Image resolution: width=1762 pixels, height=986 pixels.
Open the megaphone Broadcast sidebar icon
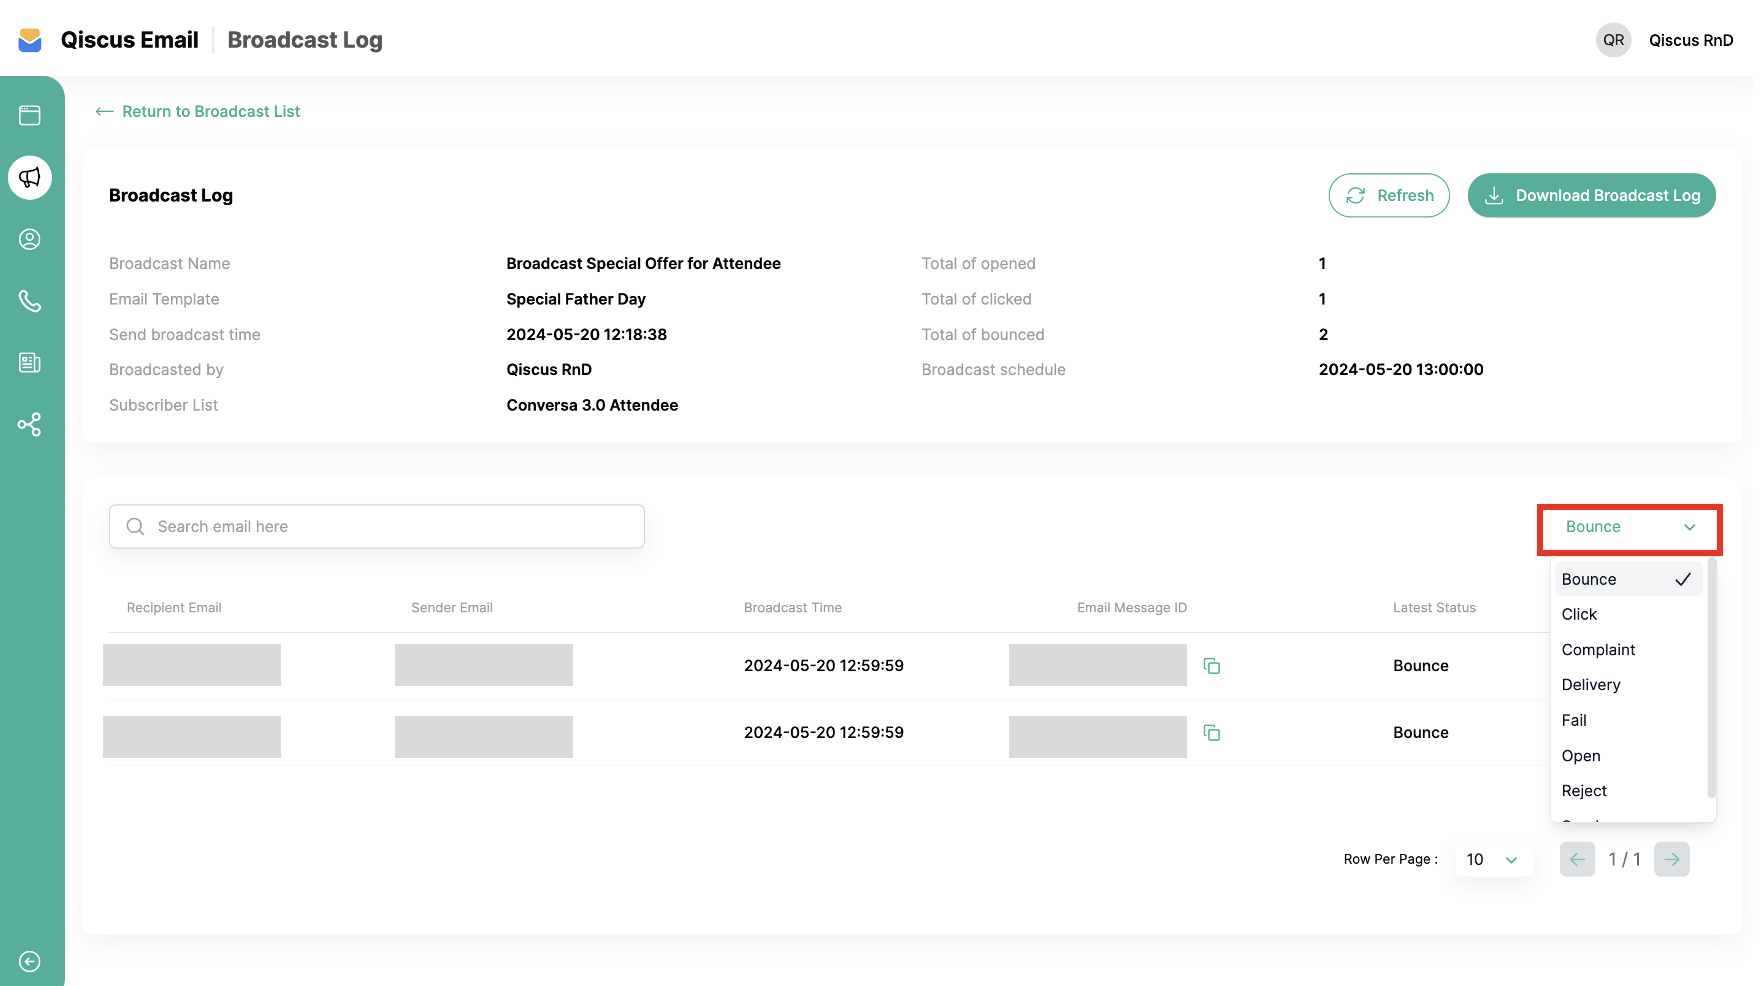30,178
